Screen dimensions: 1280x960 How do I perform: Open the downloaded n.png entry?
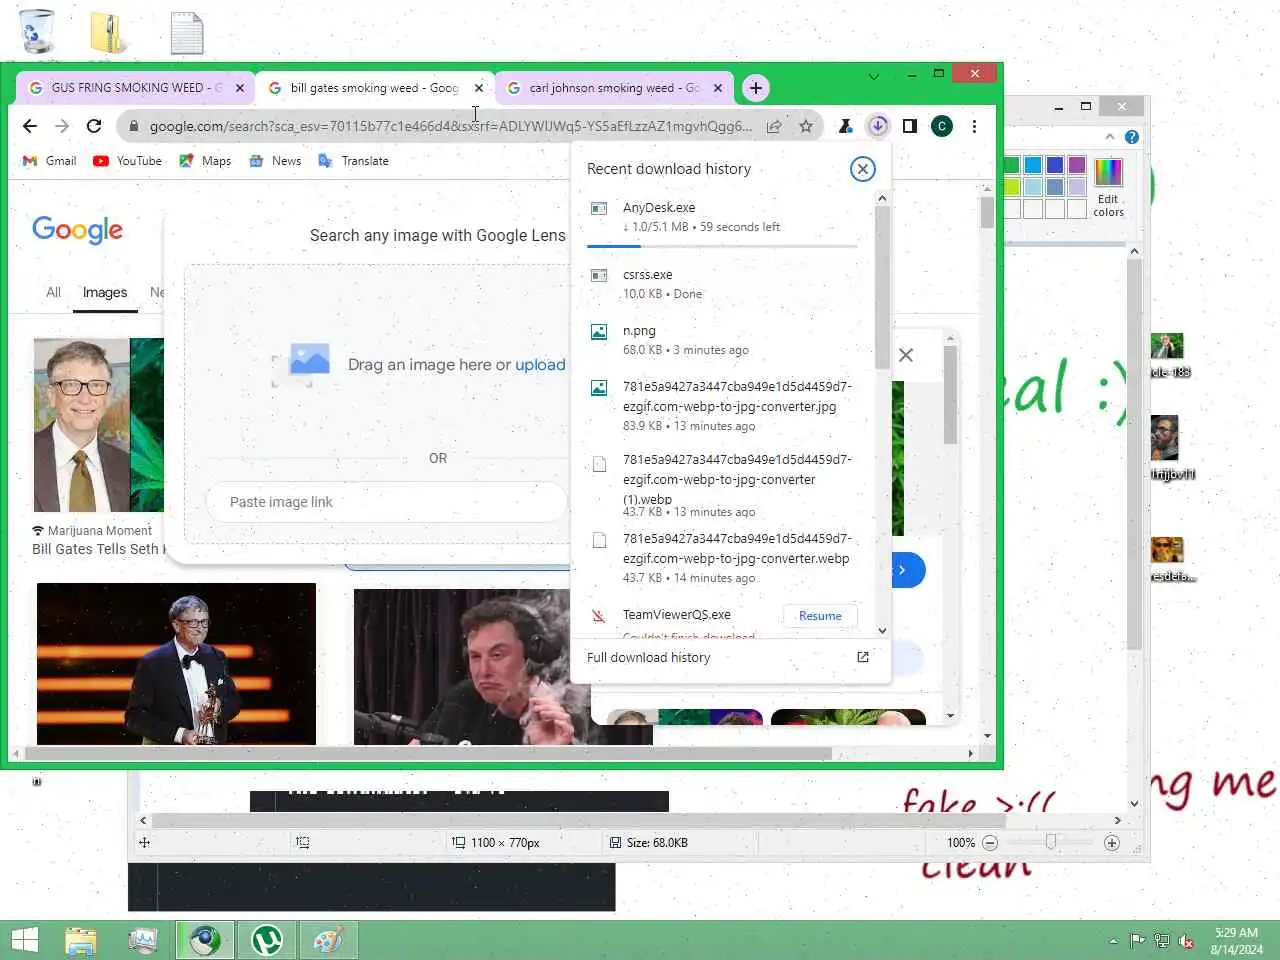click(722, 340)
